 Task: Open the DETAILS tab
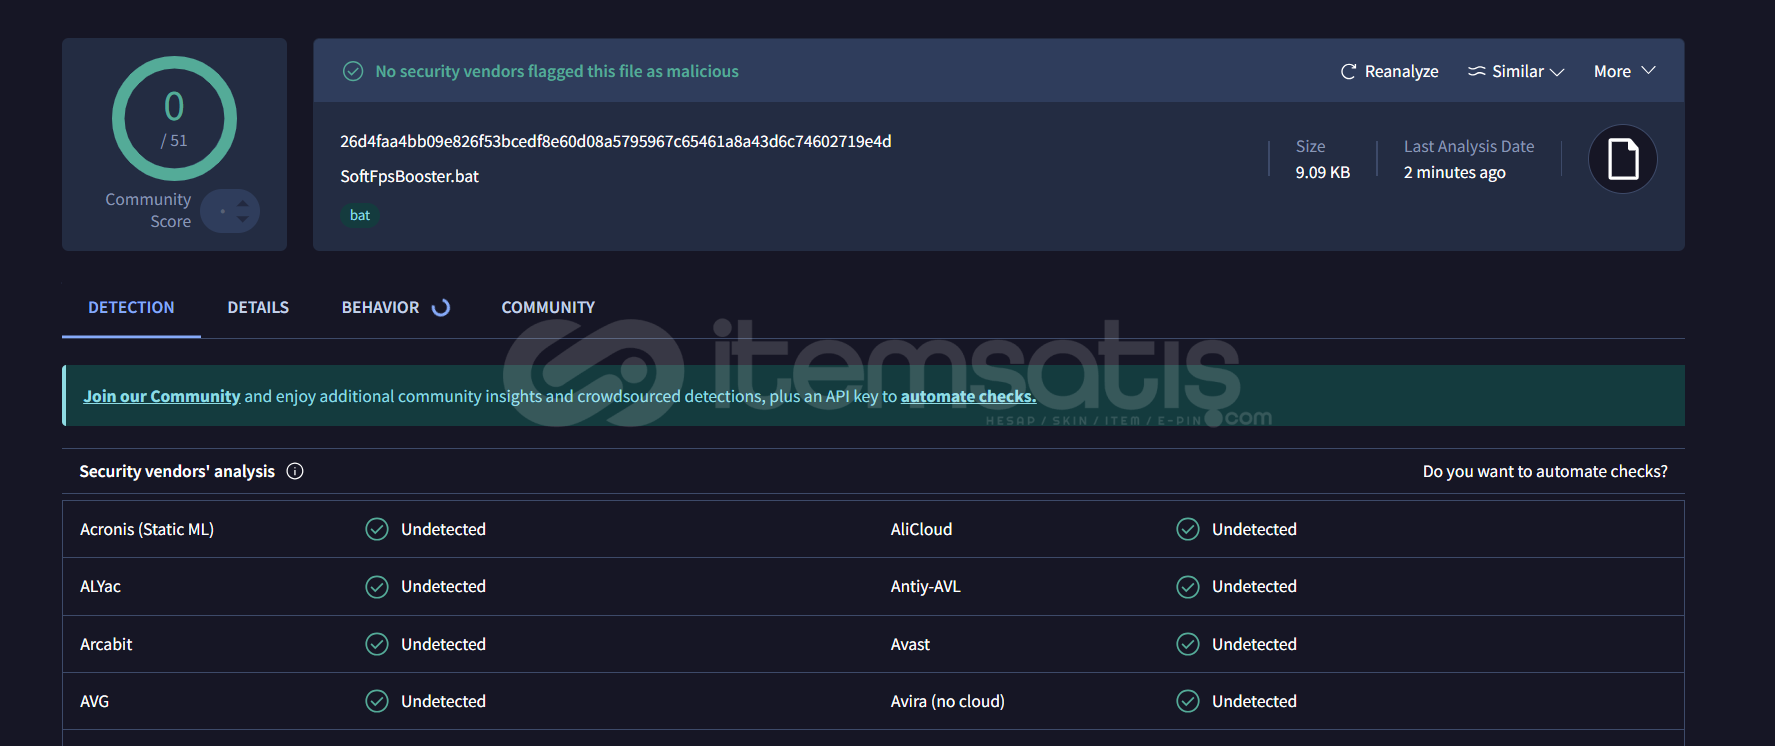pos(258,307)
